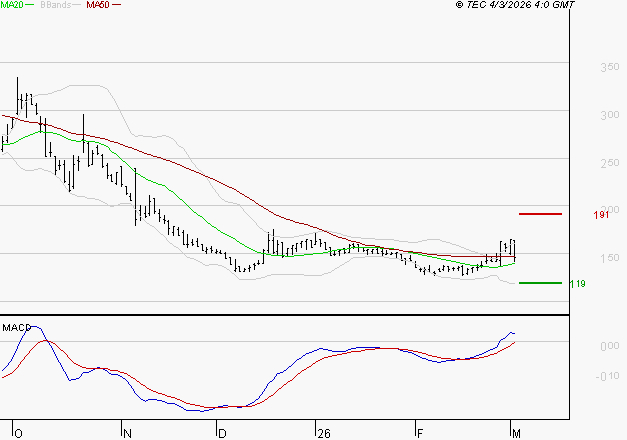Click the TEC timestamp text

click(x=515, y=5)
